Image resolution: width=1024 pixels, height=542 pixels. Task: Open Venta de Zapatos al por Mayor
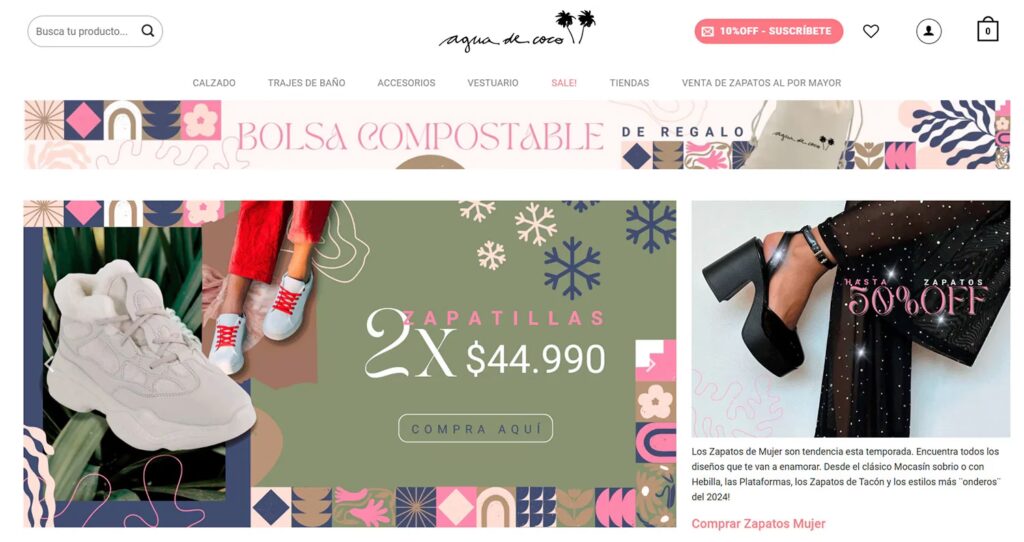point(761,83)
